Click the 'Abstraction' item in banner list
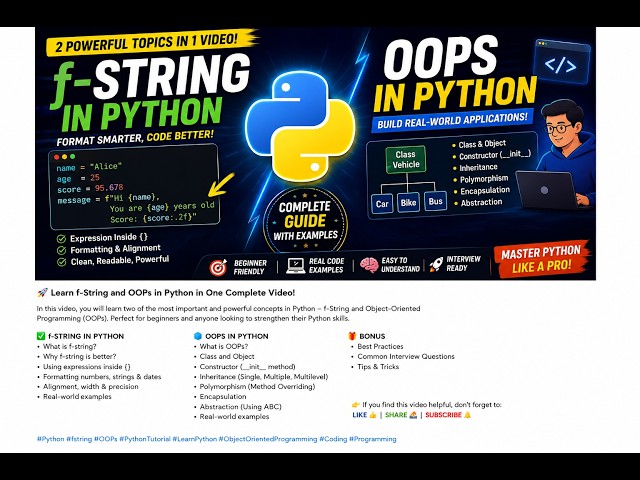 482,202
